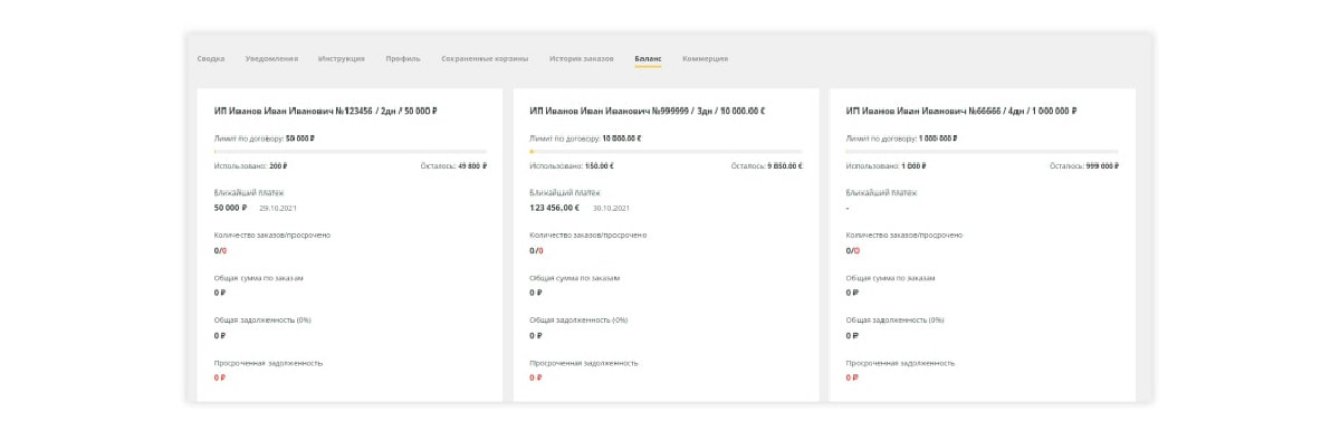The height and width of the screenshot is (438, 1340).
Task: Click the payment date 30.10.2021
Action: (612, 208)
